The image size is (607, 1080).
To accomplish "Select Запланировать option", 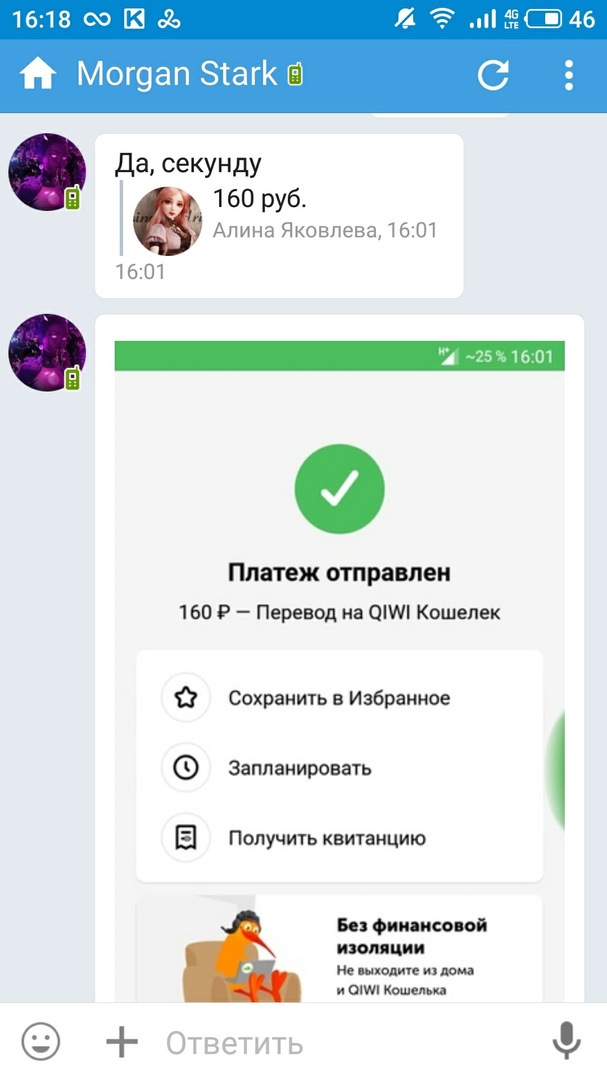I will click(339, 767).
